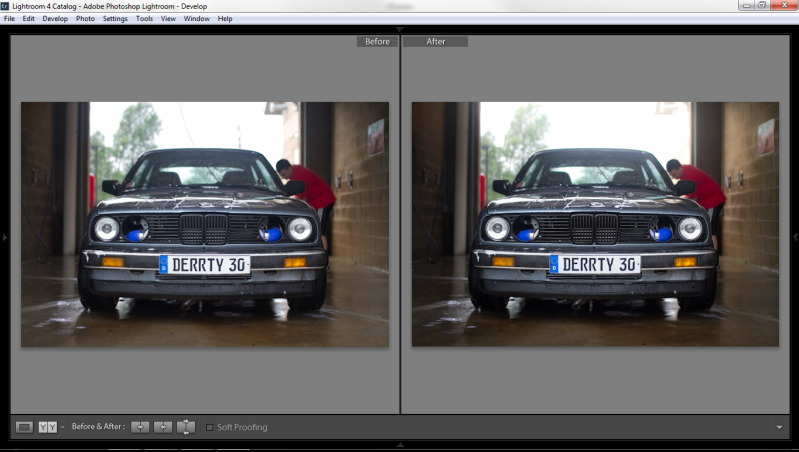Switch to Loupe view icon
This screenshot has width=799, height=452.
24,427
